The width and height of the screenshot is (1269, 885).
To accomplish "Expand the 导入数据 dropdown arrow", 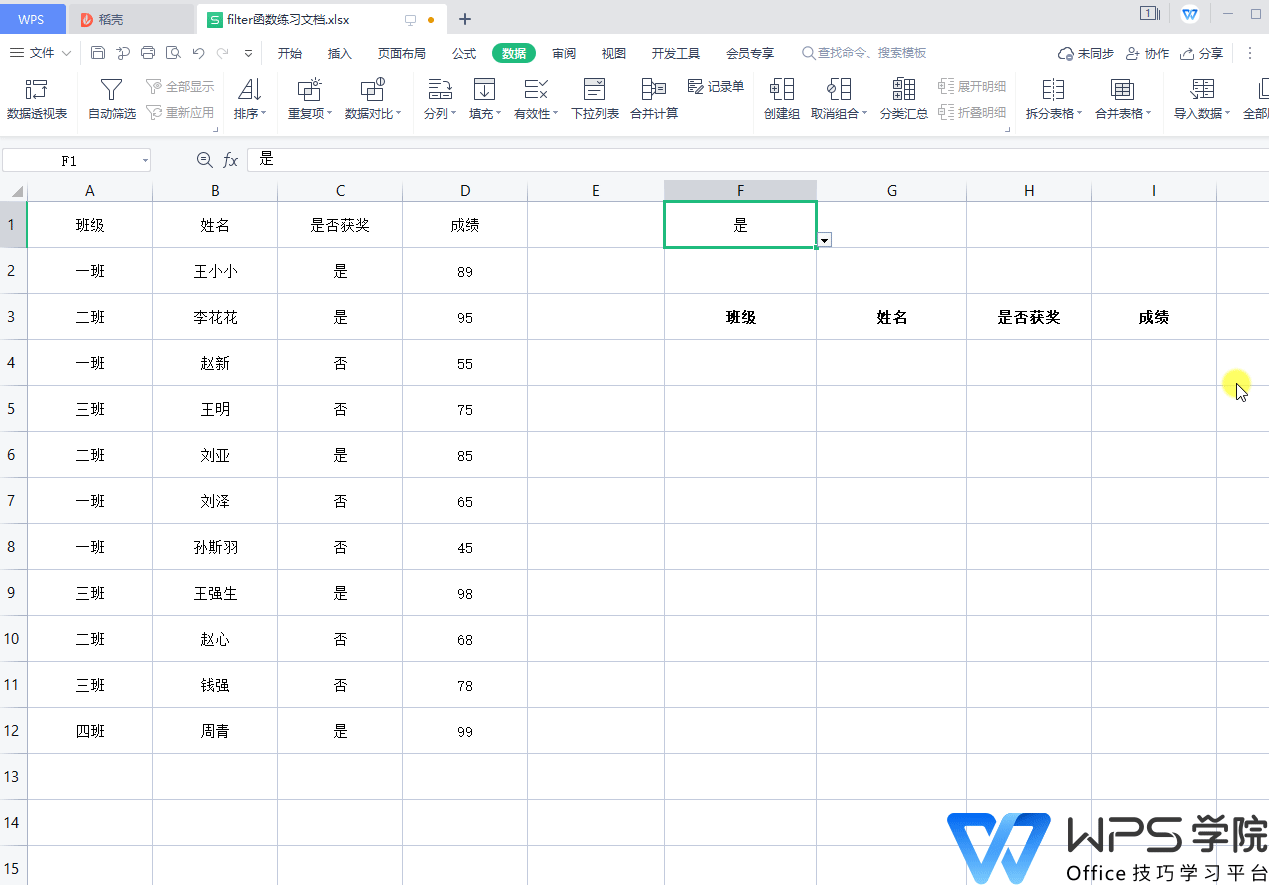I will coord(1227,114).
